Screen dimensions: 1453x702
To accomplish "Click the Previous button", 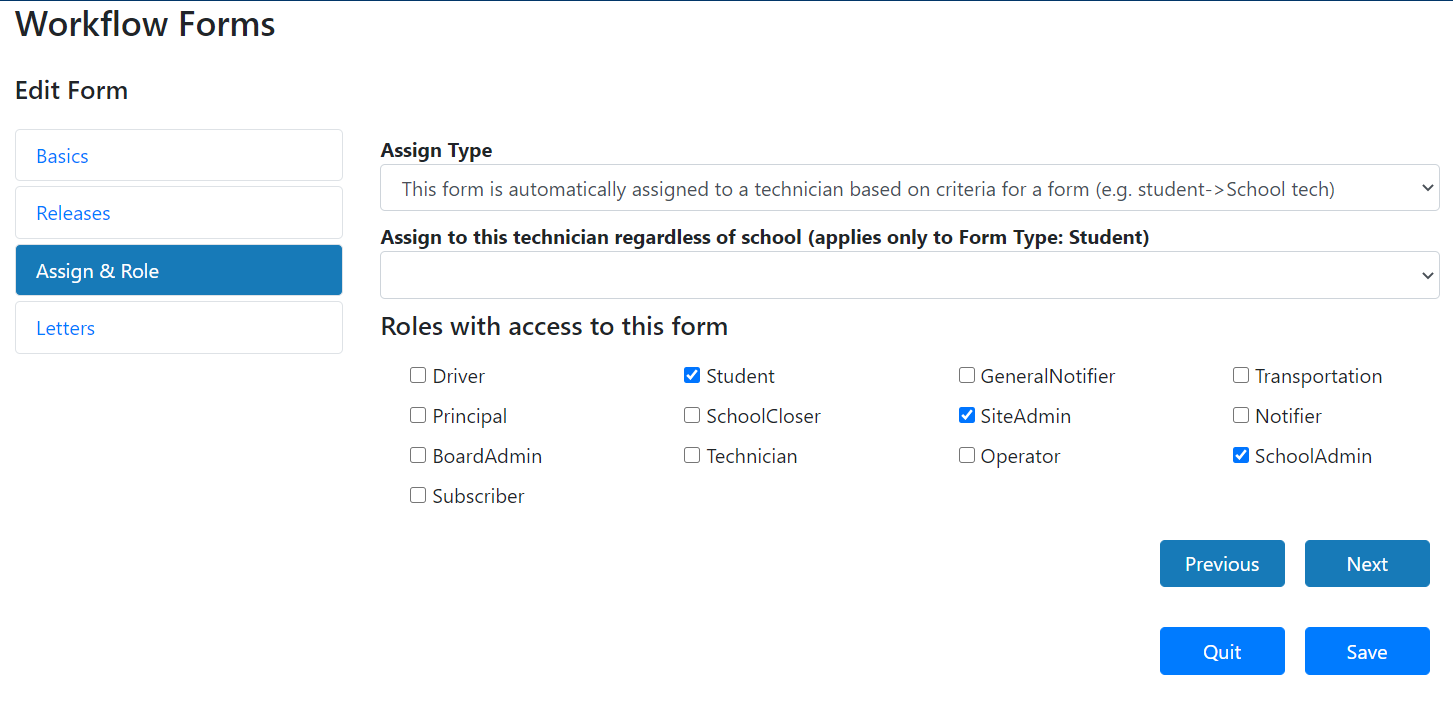I will click(1222, 563).
